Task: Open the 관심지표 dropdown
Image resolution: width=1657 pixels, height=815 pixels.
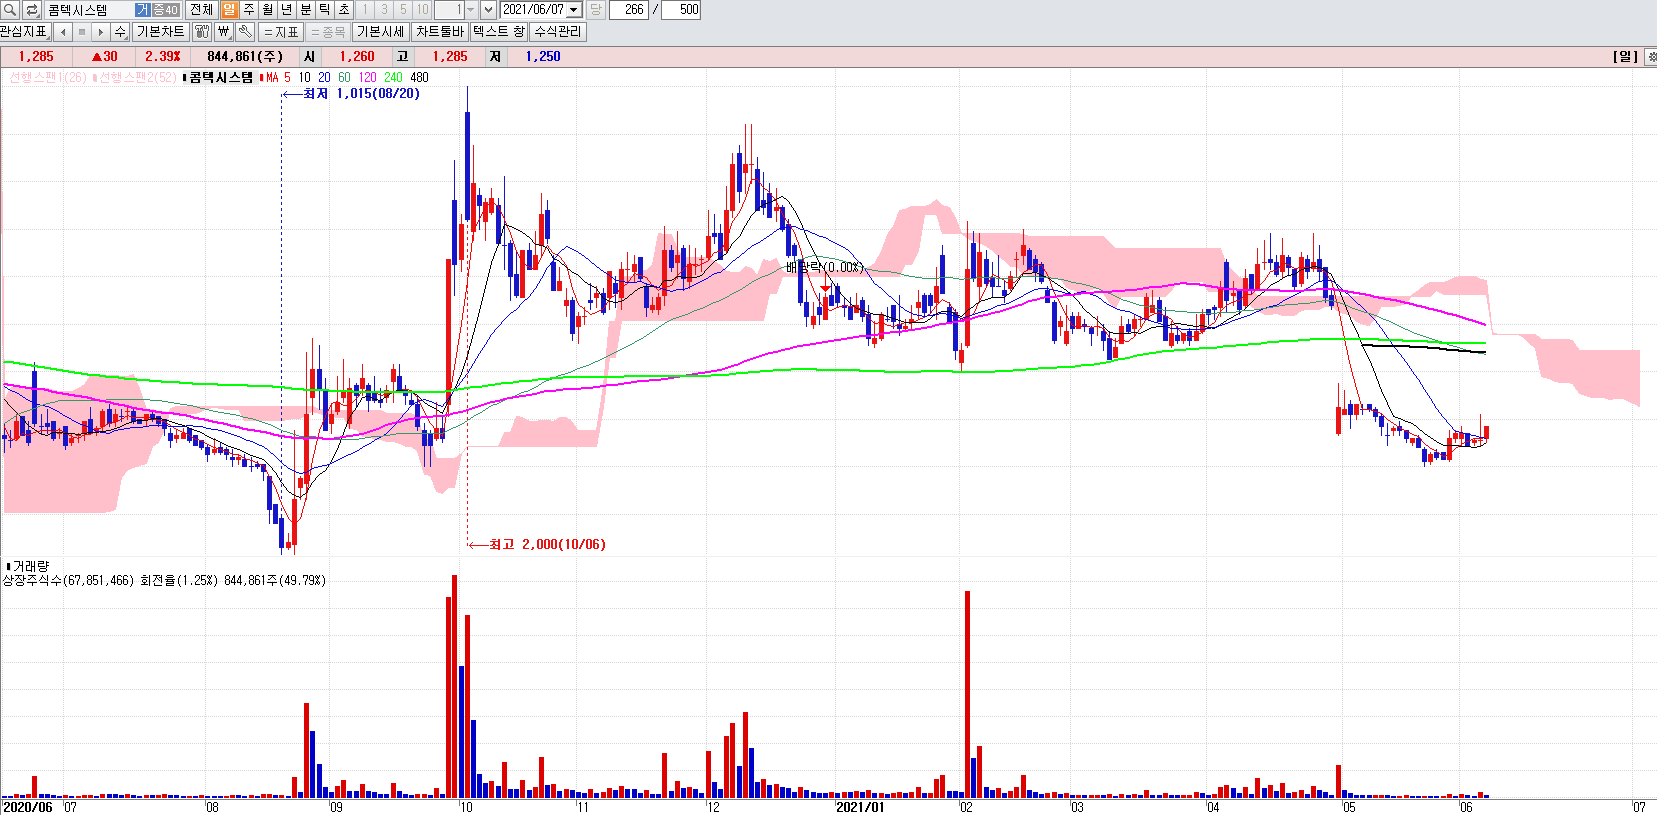Action: click(26, 32)
